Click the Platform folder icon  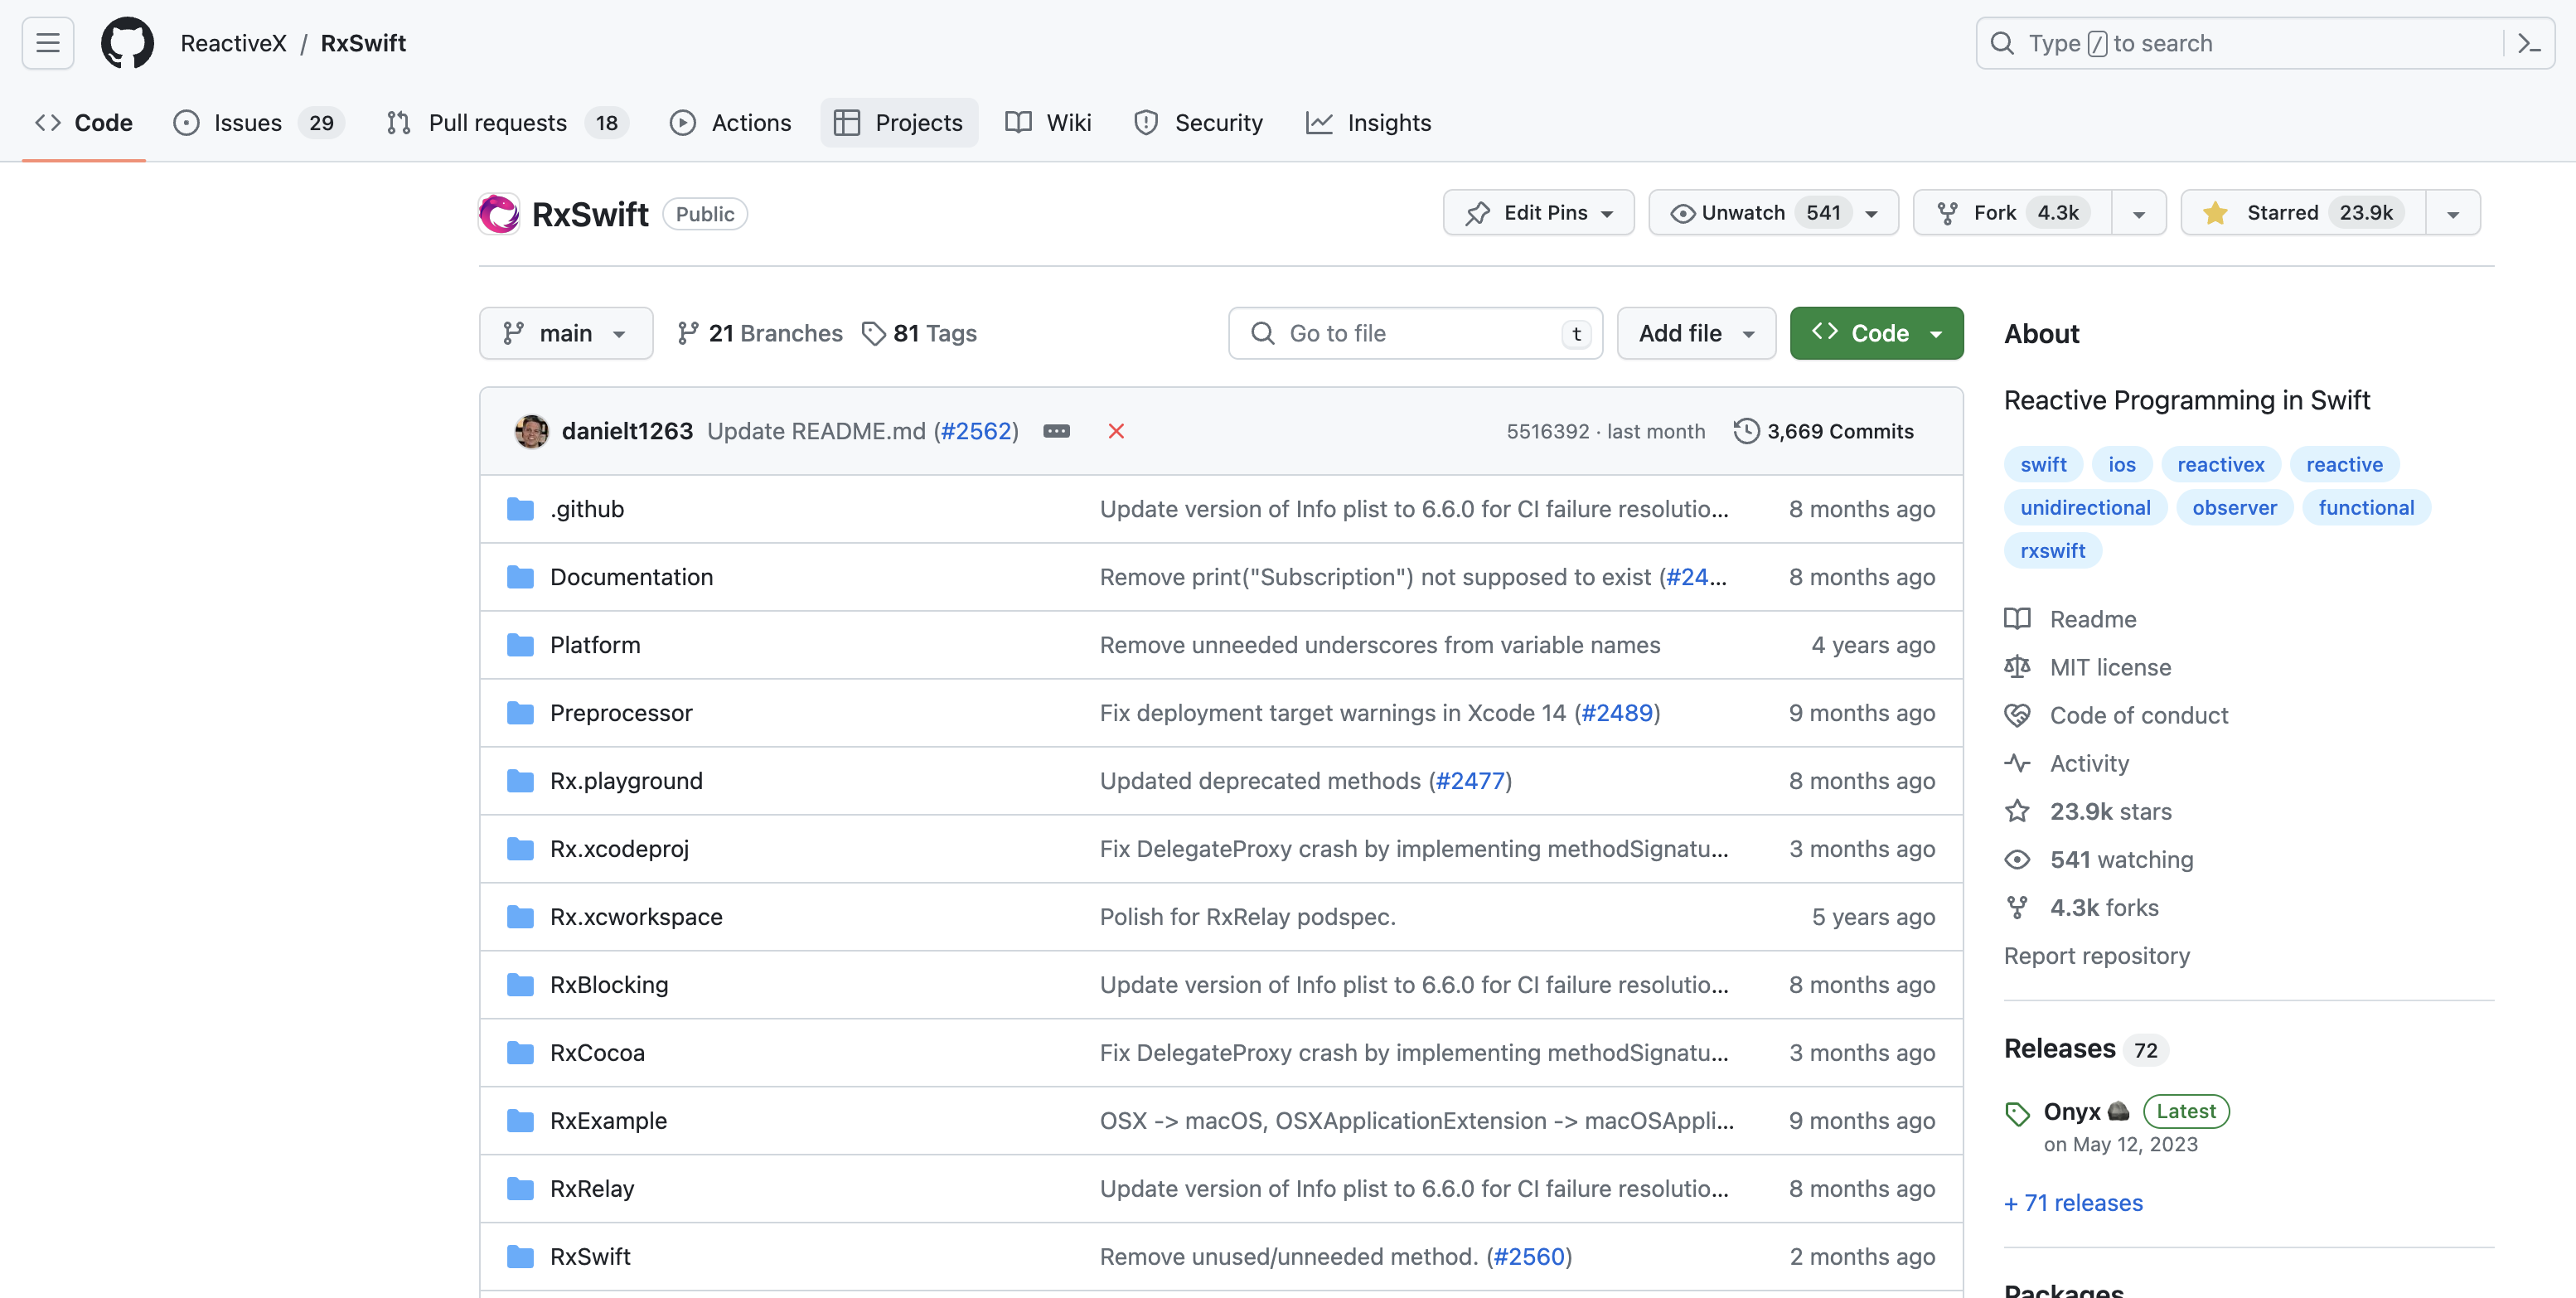[x=520, y=645]
